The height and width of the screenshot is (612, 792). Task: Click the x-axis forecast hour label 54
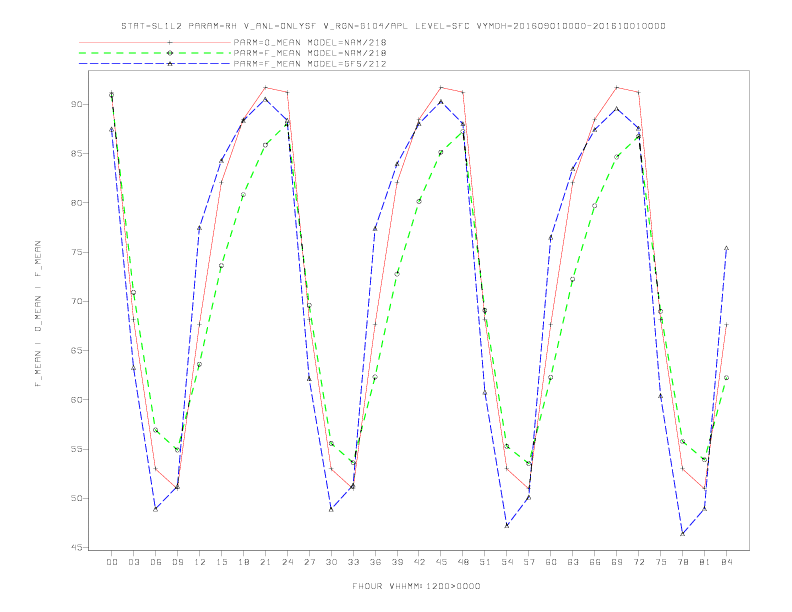pyautogui.click(x=507, y=562)
